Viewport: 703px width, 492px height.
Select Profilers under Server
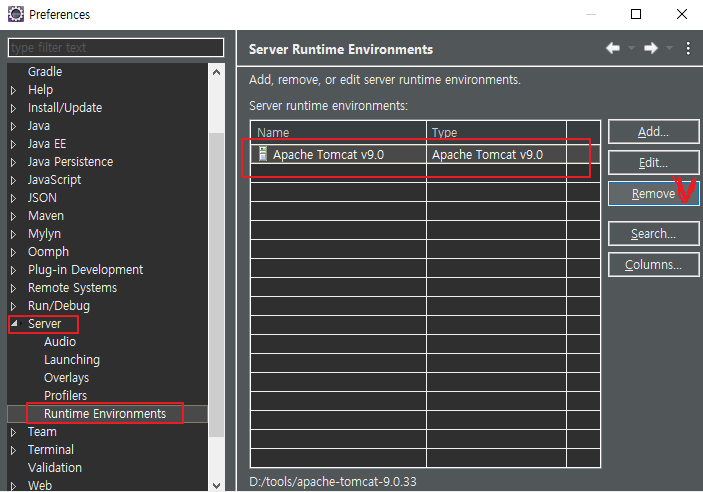65,396
